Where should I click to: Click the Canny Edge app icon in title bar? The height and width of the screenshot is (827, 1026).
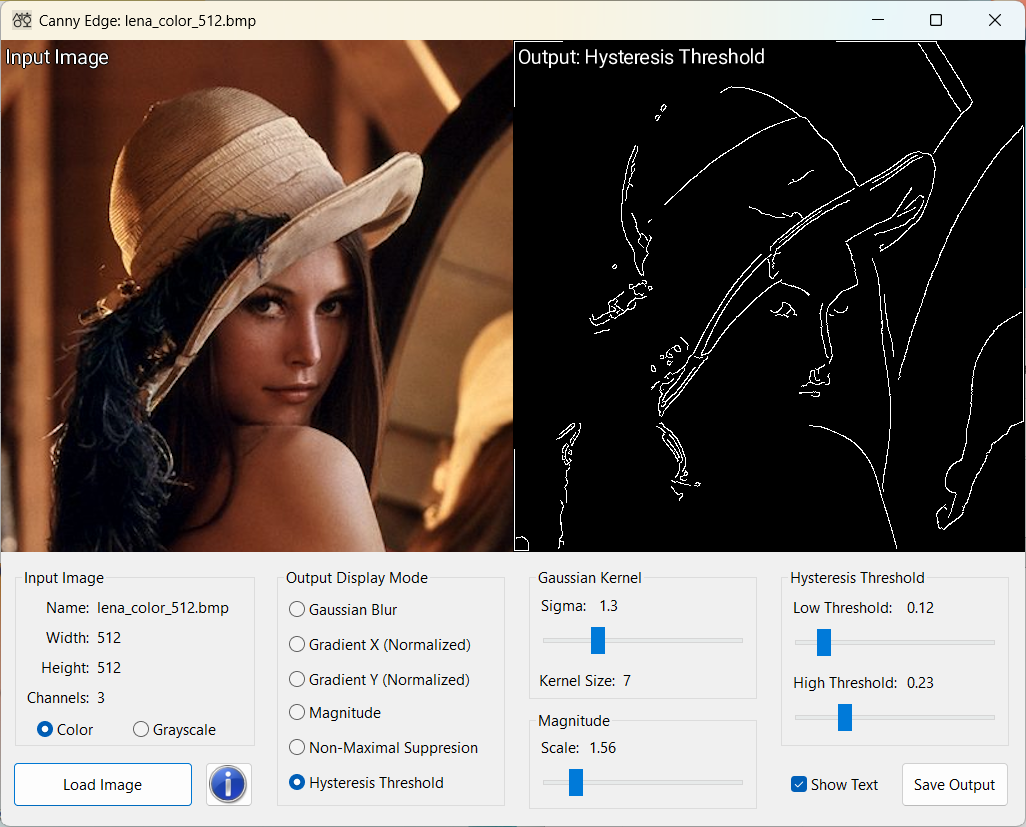[21, 20]
